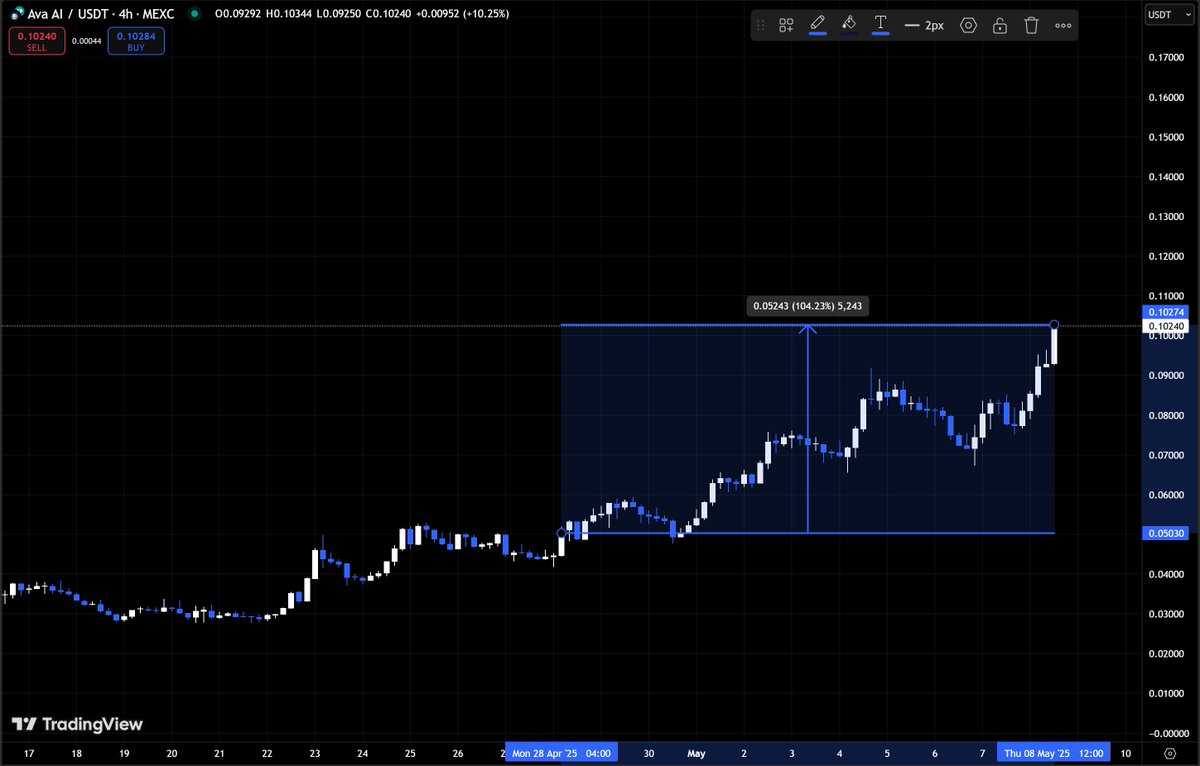
Task: Delete the drawing with trash icon
Action: click(1031, 25)
